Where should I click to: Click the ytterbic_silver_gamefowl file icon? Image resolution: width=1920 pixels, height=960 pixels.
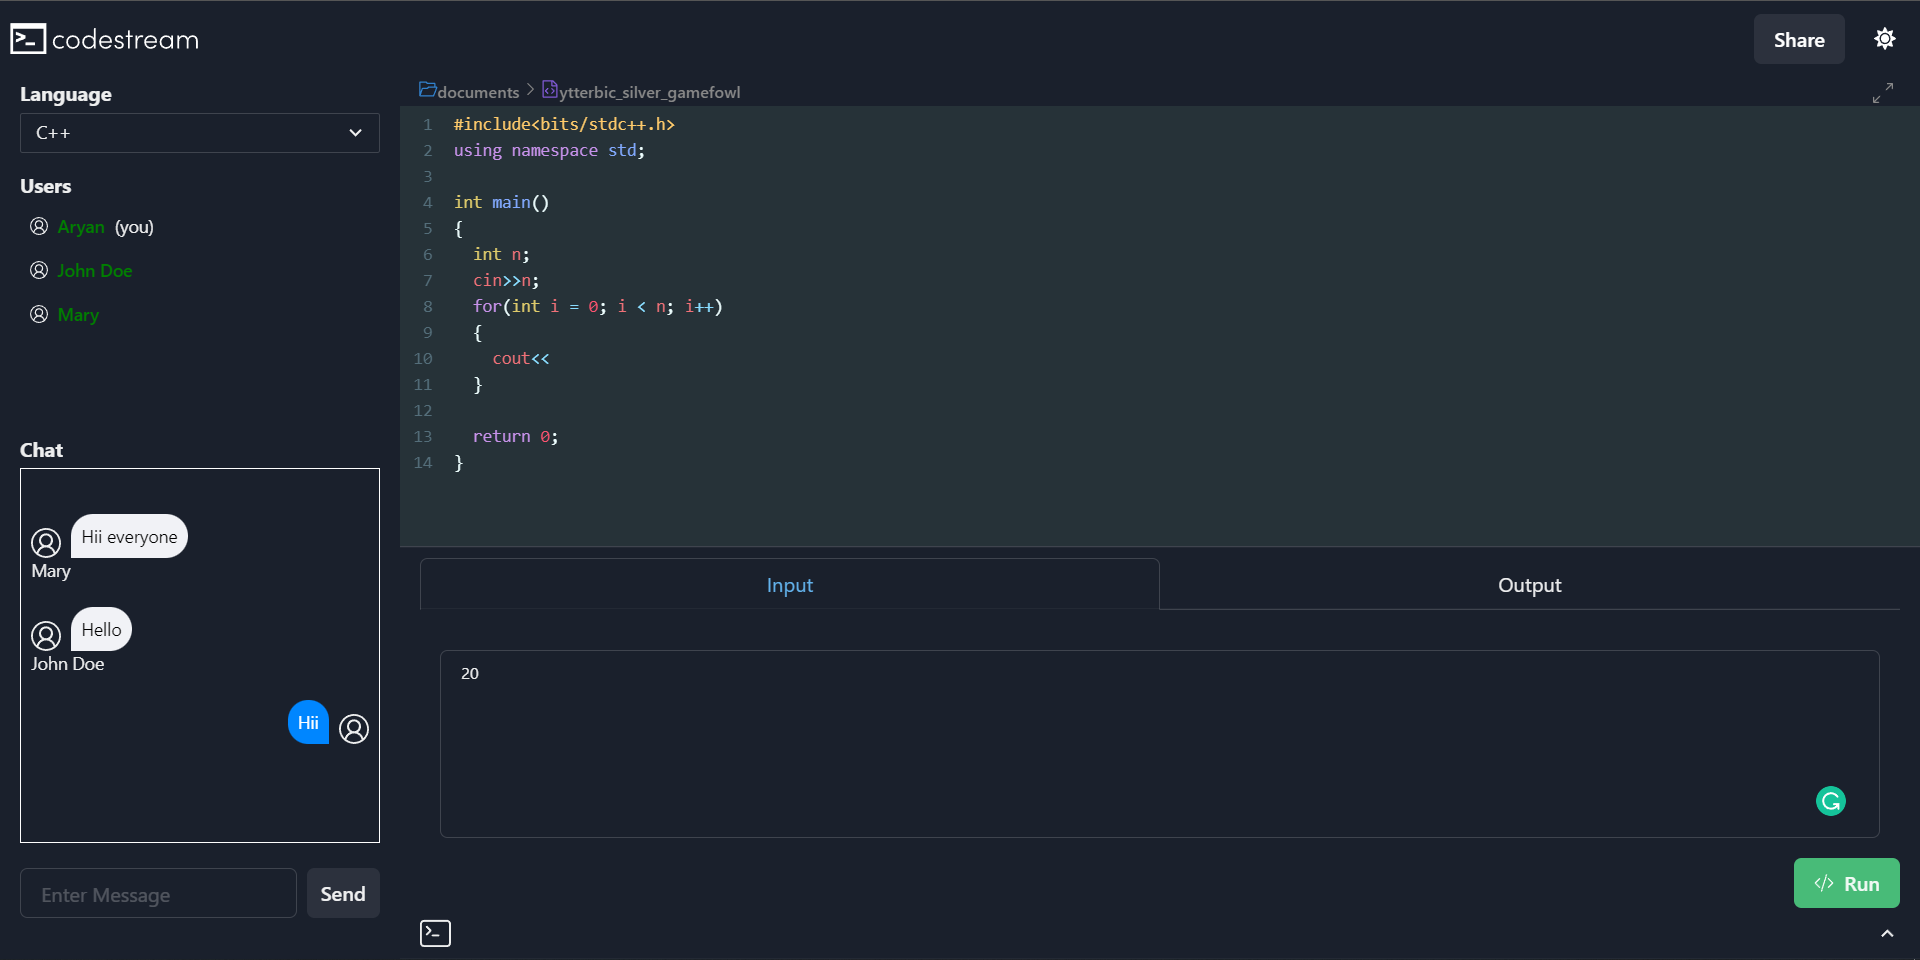tap(550, 89)
